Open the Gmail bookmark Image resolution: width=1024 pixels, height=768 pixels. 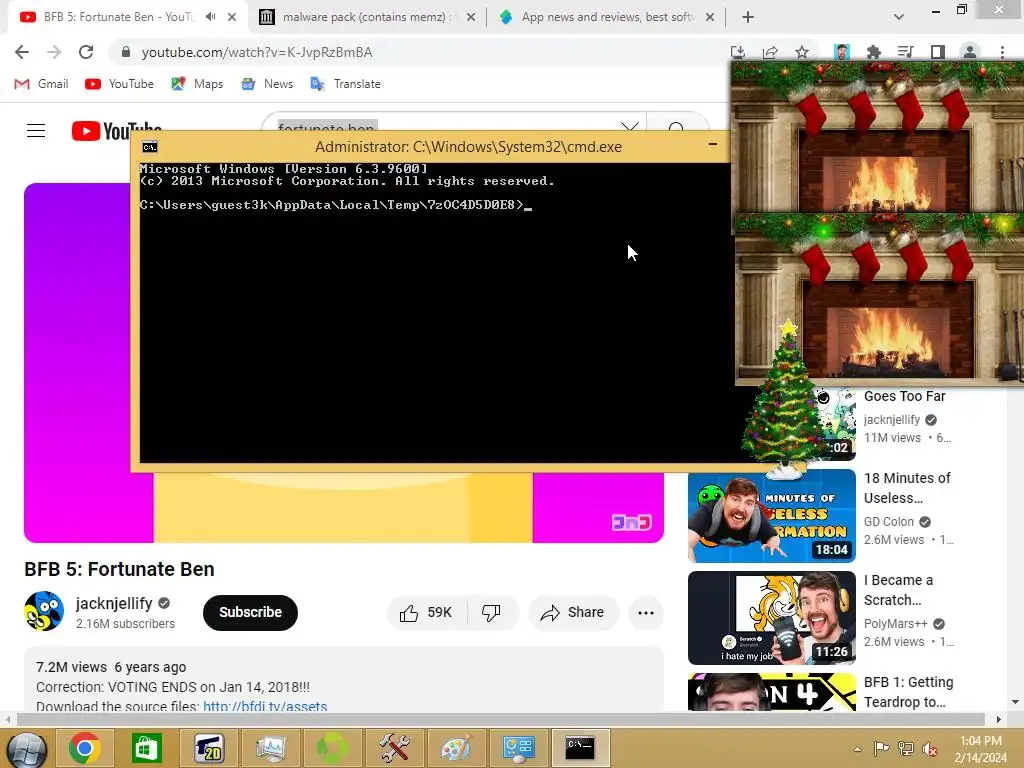(41, 84)
